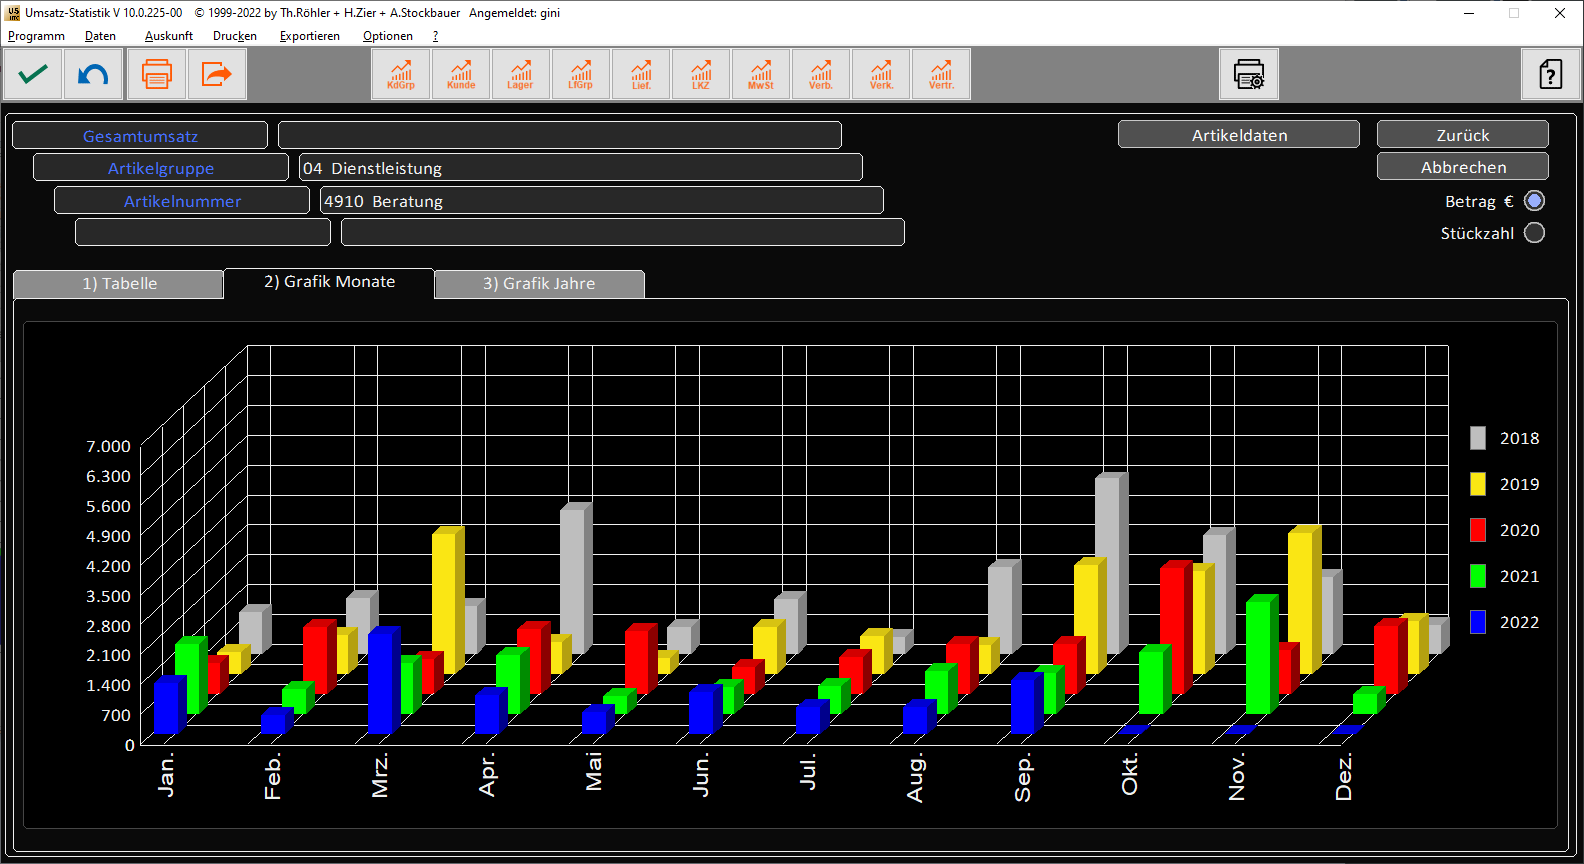Open the Auskunft menu
Viewport: 1584px width, 864px height.
(x=168, y=36)
